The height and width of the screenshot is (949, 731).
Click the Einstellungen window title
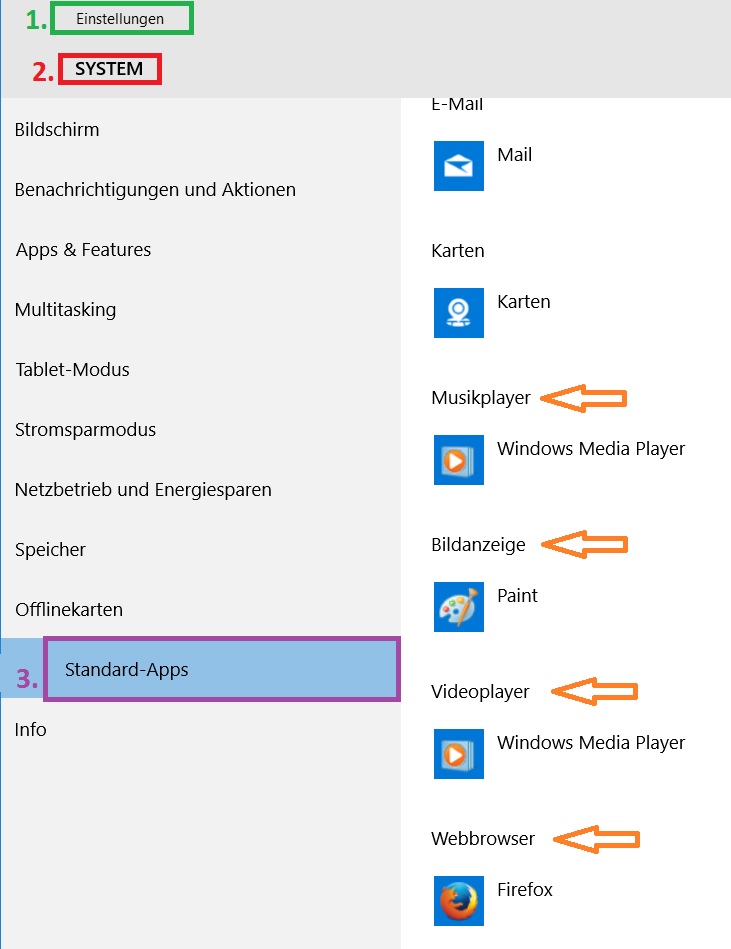coord(120,19)
